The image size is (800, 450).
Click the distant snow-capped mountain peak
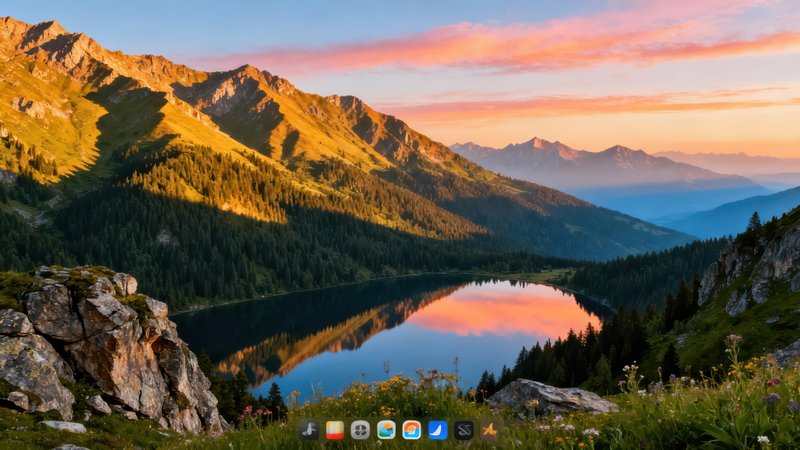[x=540, y=148]
